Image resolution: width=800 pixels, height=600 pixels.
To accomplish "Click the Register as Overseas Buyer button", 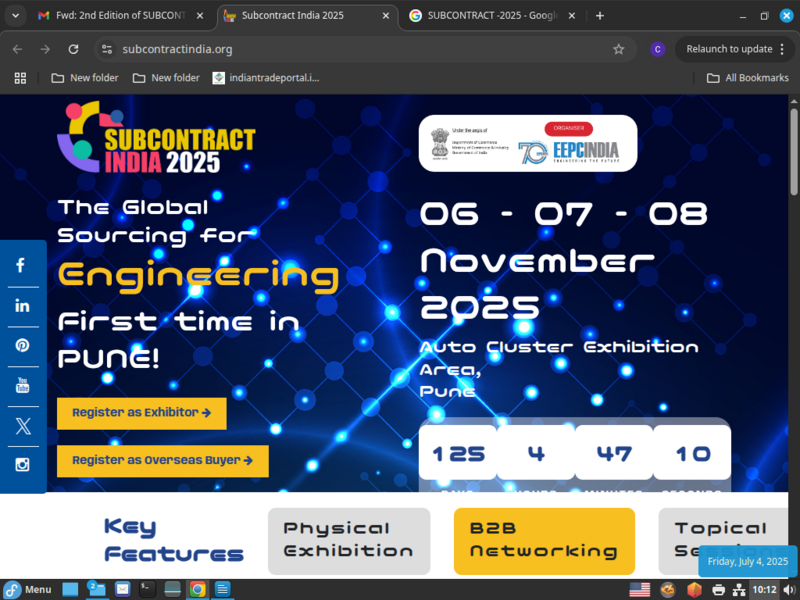I will coord(163,461).
